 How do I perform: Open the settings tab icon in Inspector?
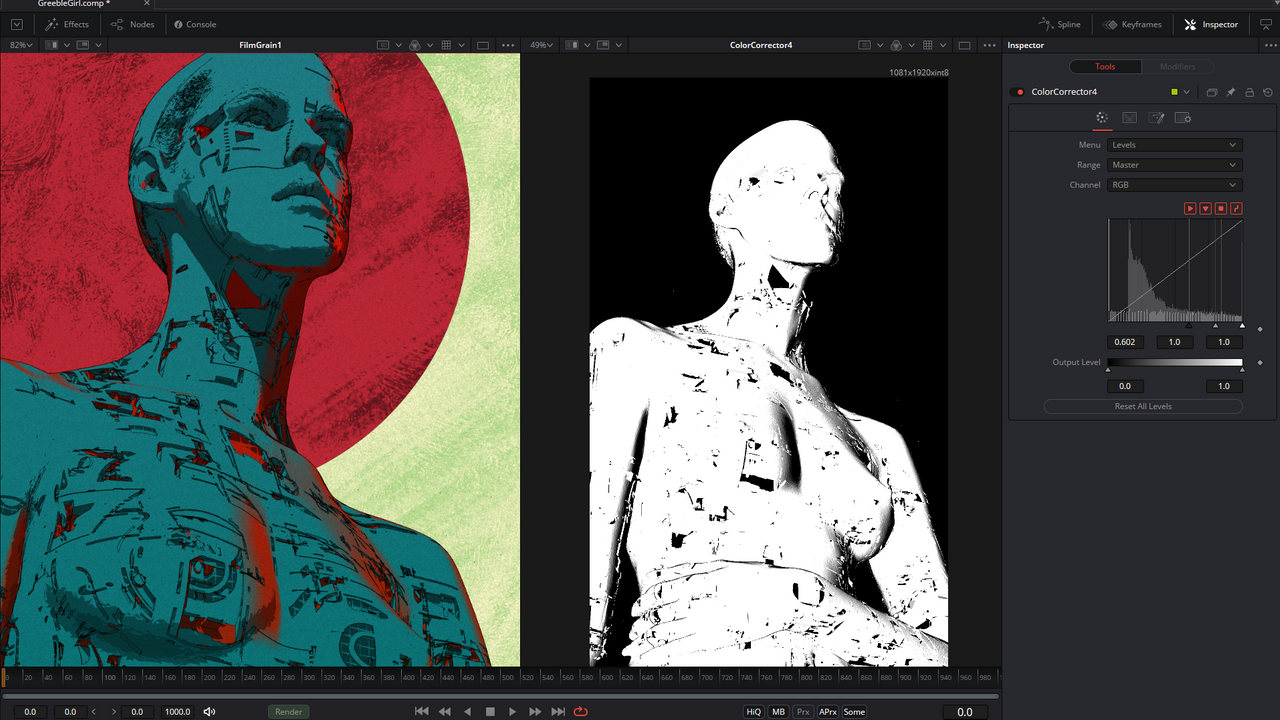coord(1182,118)
